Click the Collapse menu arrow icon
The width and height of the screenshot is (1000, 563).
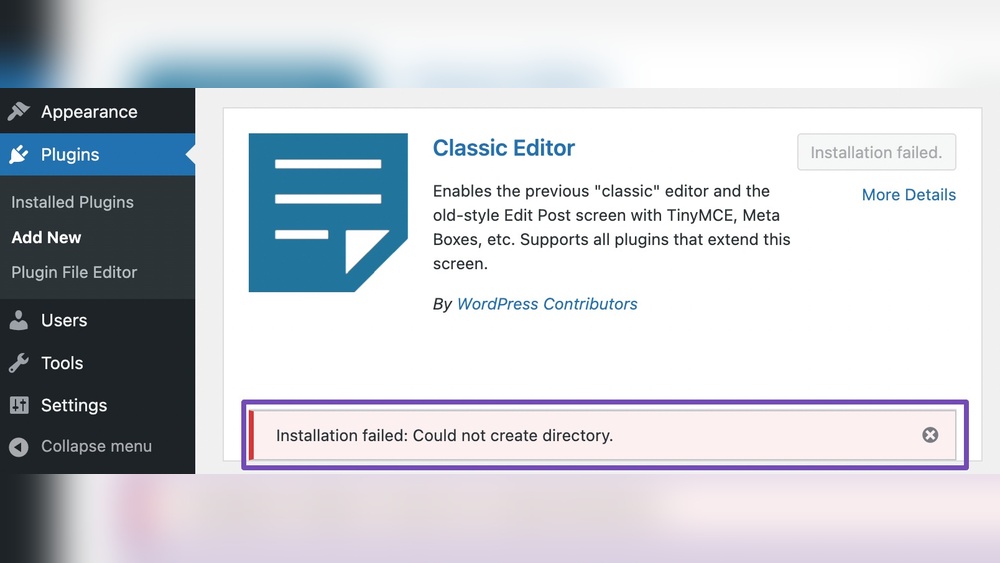click(19, 446)
